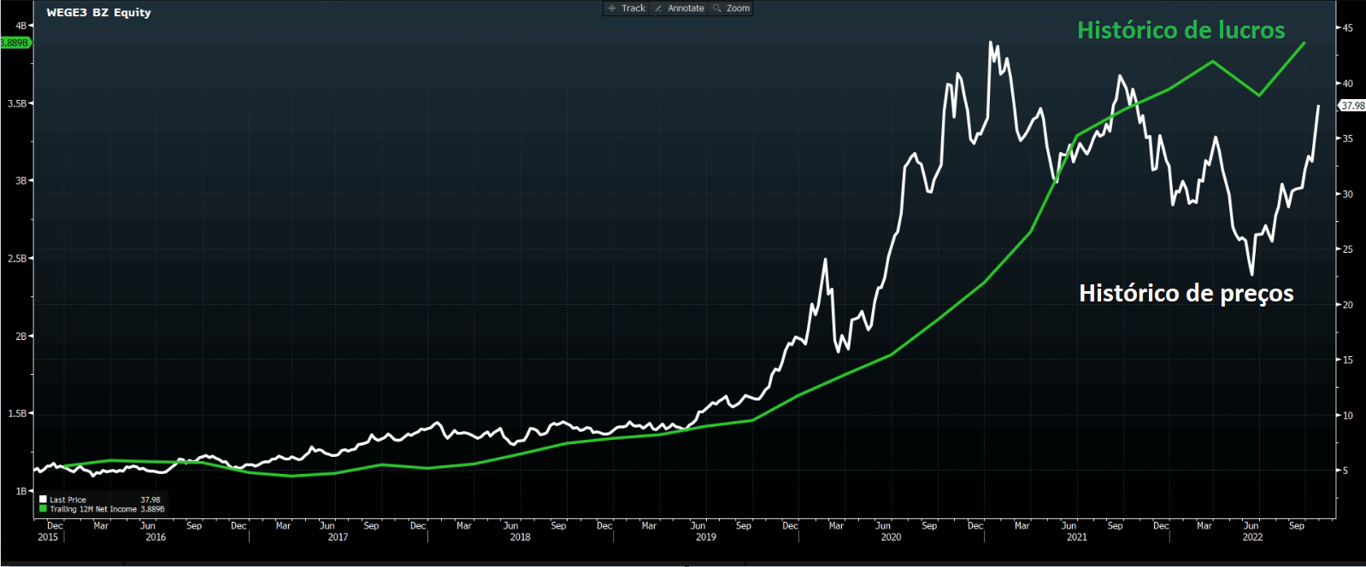Click the 45 right axis label
Viewport: 1366px width, 567px height.
click(1350, 29)
